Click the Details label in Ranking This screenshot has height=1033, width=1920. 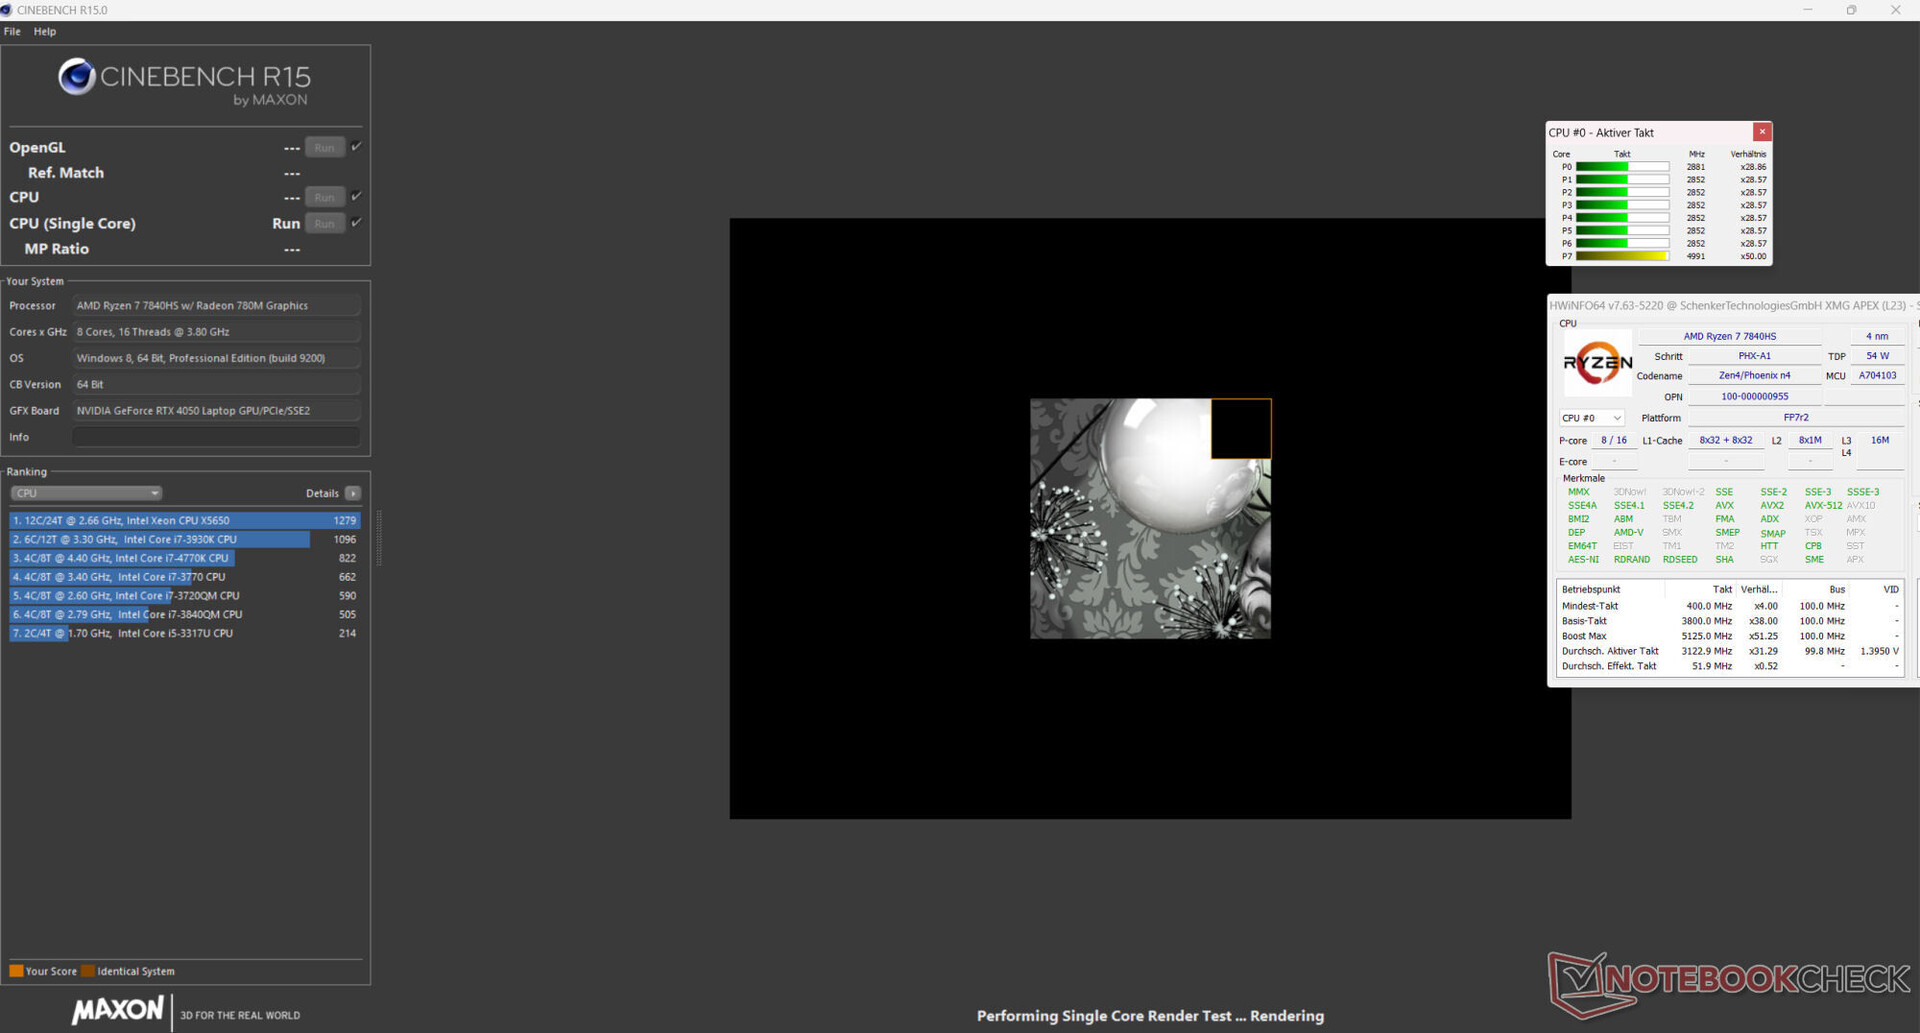322,493
